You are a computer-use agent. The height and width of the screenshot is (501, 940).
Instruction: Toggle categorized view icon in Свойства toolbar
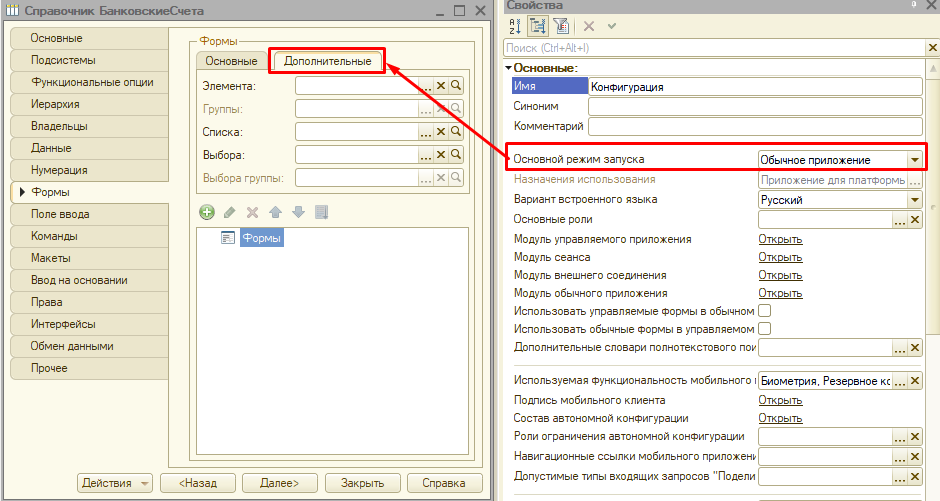pos(537,26)
